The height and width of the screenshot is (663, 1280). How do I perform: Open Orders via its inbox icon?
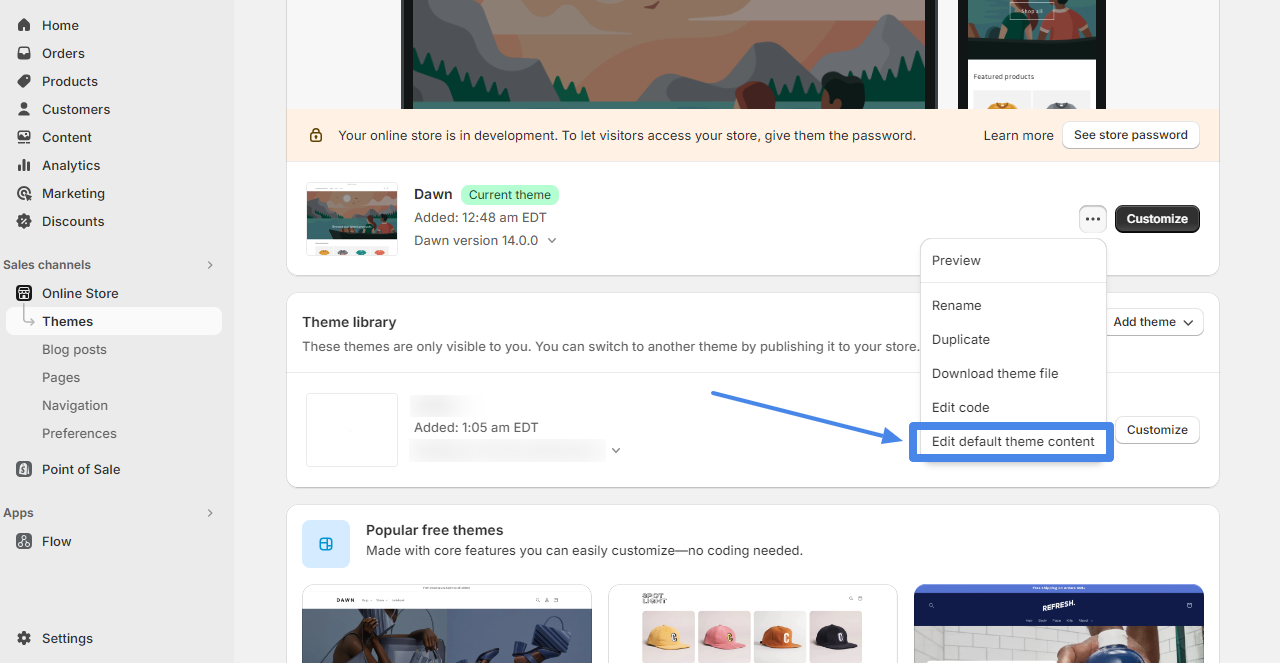point(24,53)
